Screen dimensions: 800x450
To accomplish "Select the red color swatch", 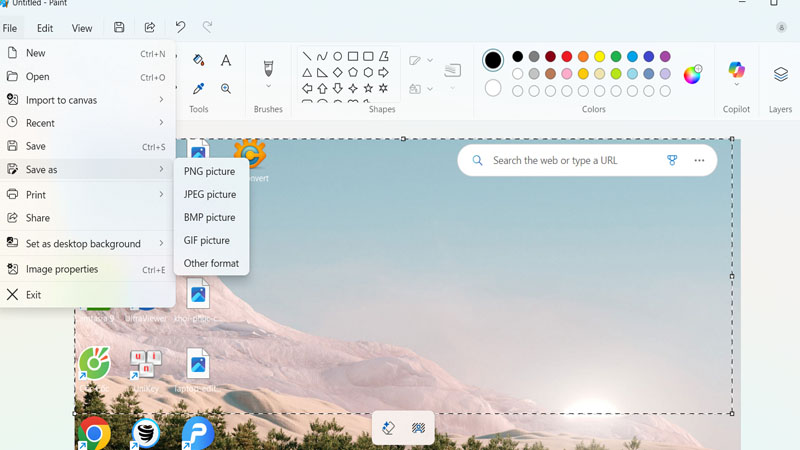I will pyautogui.click(x=567, y=57).
